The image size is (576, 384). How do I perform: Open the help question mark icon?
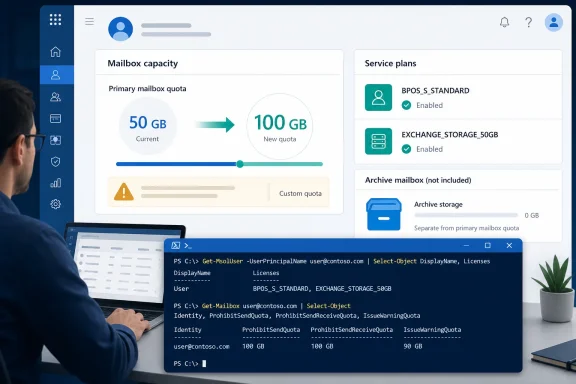(528, 22)
